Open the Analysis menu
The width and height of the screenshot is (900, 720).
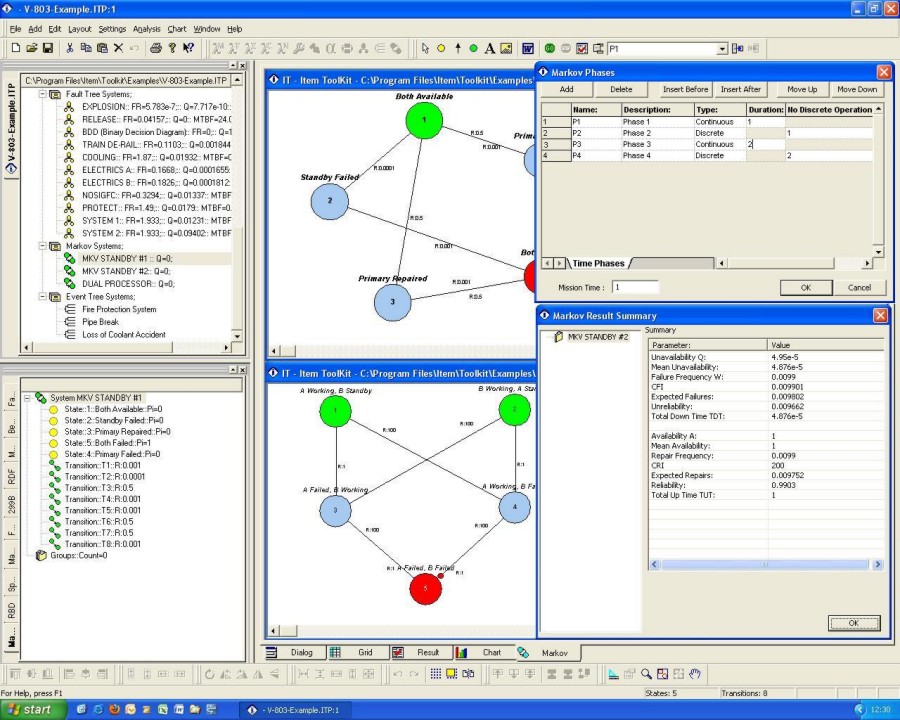click(x=146, y=29)
